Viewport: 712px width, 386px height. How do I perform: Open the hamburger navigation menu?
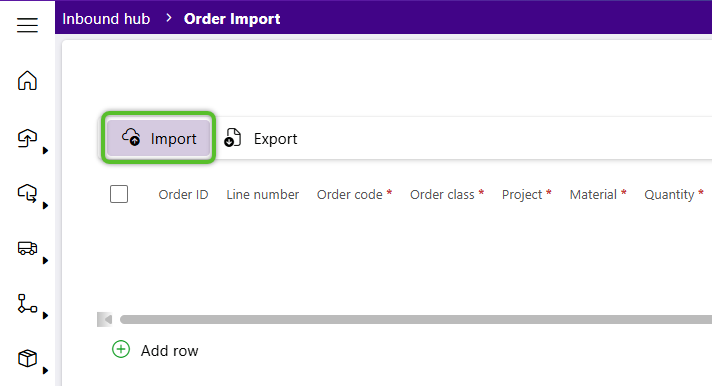[27, 25]
